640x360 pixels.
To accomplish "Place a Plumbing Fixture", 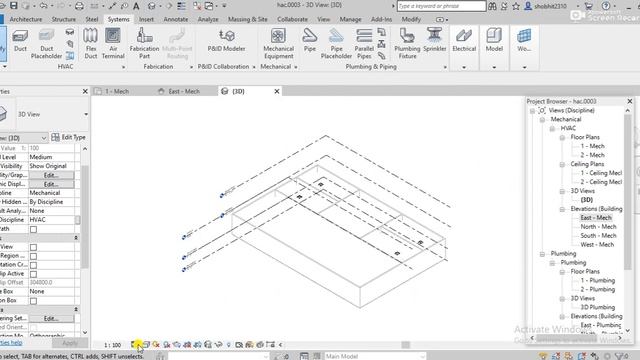I will (407, 44).
